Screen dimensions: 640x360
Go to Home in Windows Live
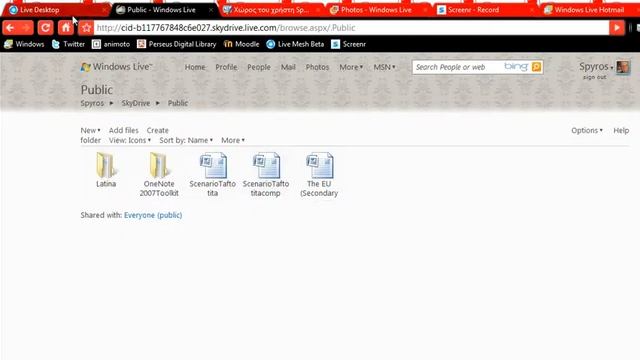tap(195, 67)
